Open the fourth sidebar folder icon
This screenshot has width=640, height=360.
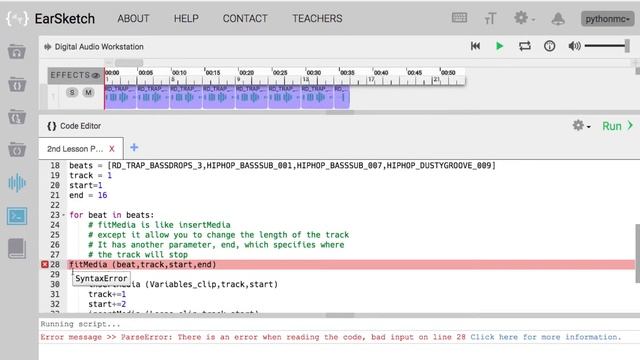17,149
